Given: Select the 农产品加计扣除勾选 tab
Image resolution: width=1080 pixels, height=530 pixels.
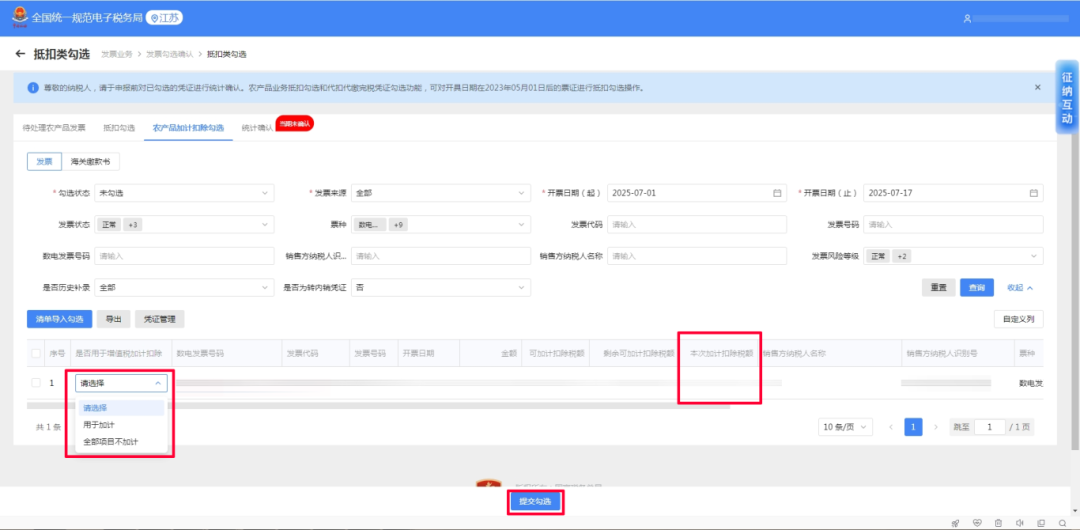Looking at the screenshot, I should pyautogui.click(x=188, y=128).
